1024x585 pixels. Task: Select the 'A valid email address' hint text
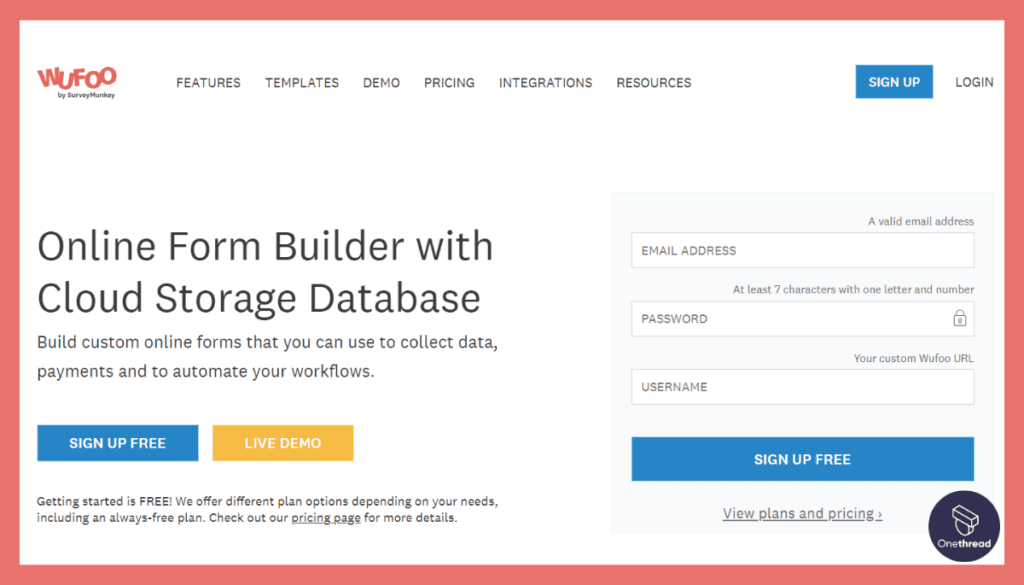coord(921,221)
